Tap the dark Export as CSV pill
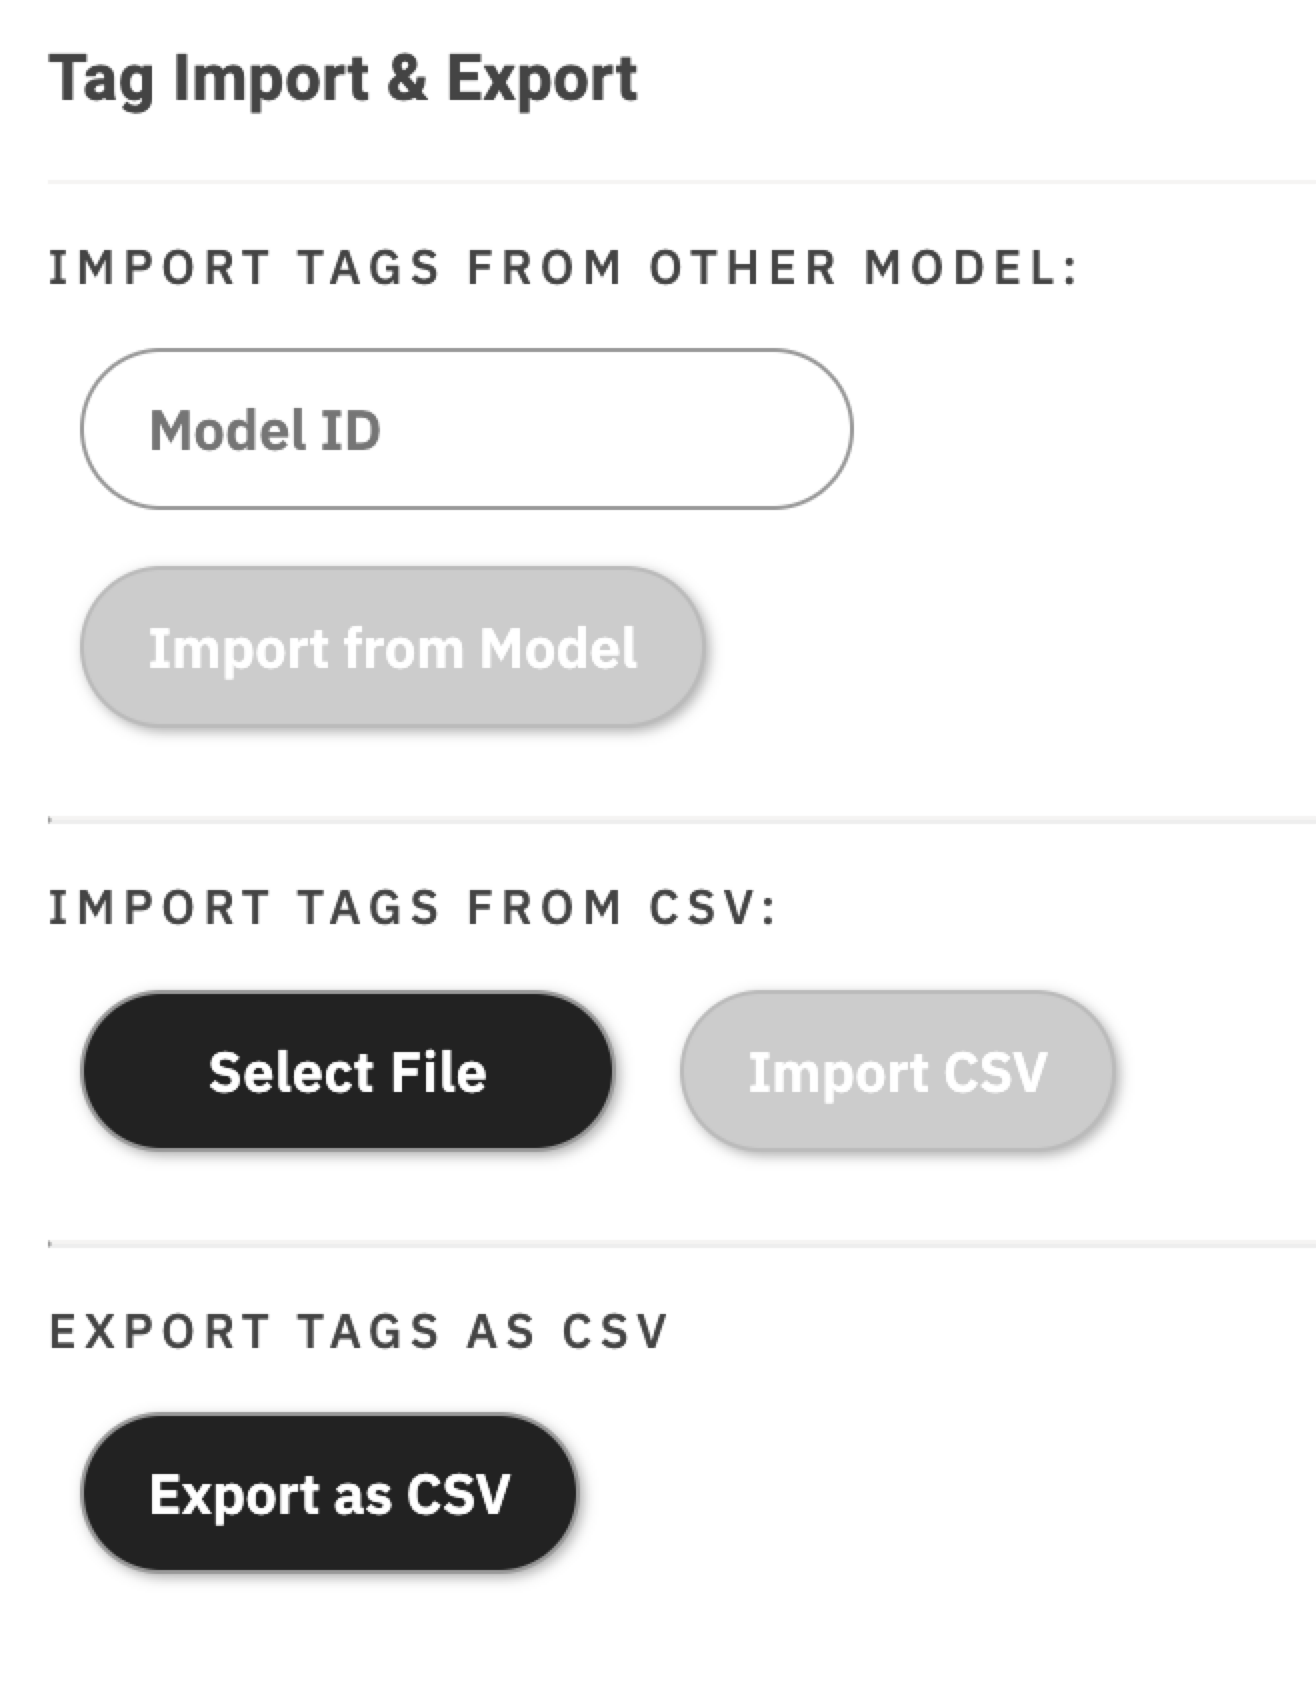The height and width of the screenshot is (1684, 1316). click(329, 1493)
